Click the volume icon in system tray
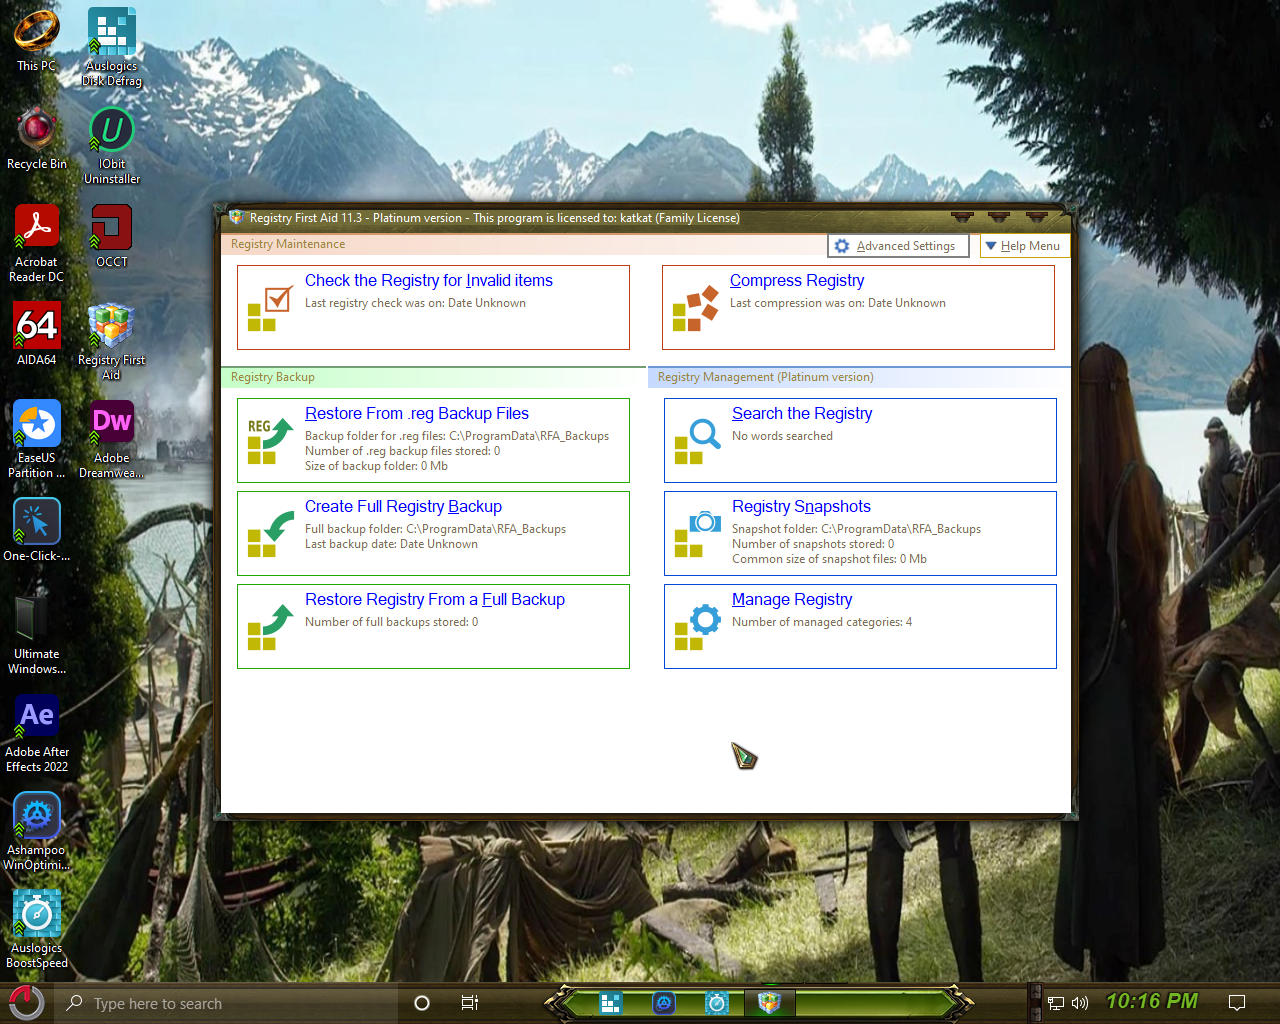1280x1024 pixels. tap(1079, 1003)
